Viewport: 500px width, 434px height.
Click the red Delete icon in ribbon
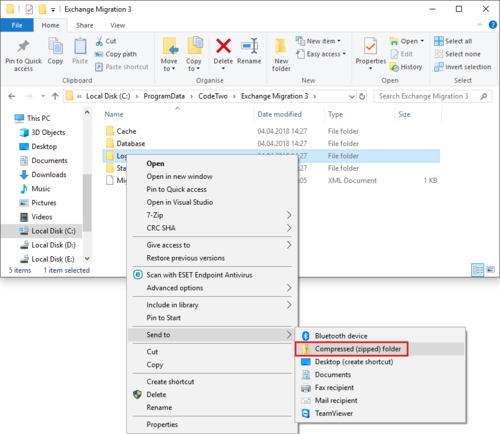223,46
